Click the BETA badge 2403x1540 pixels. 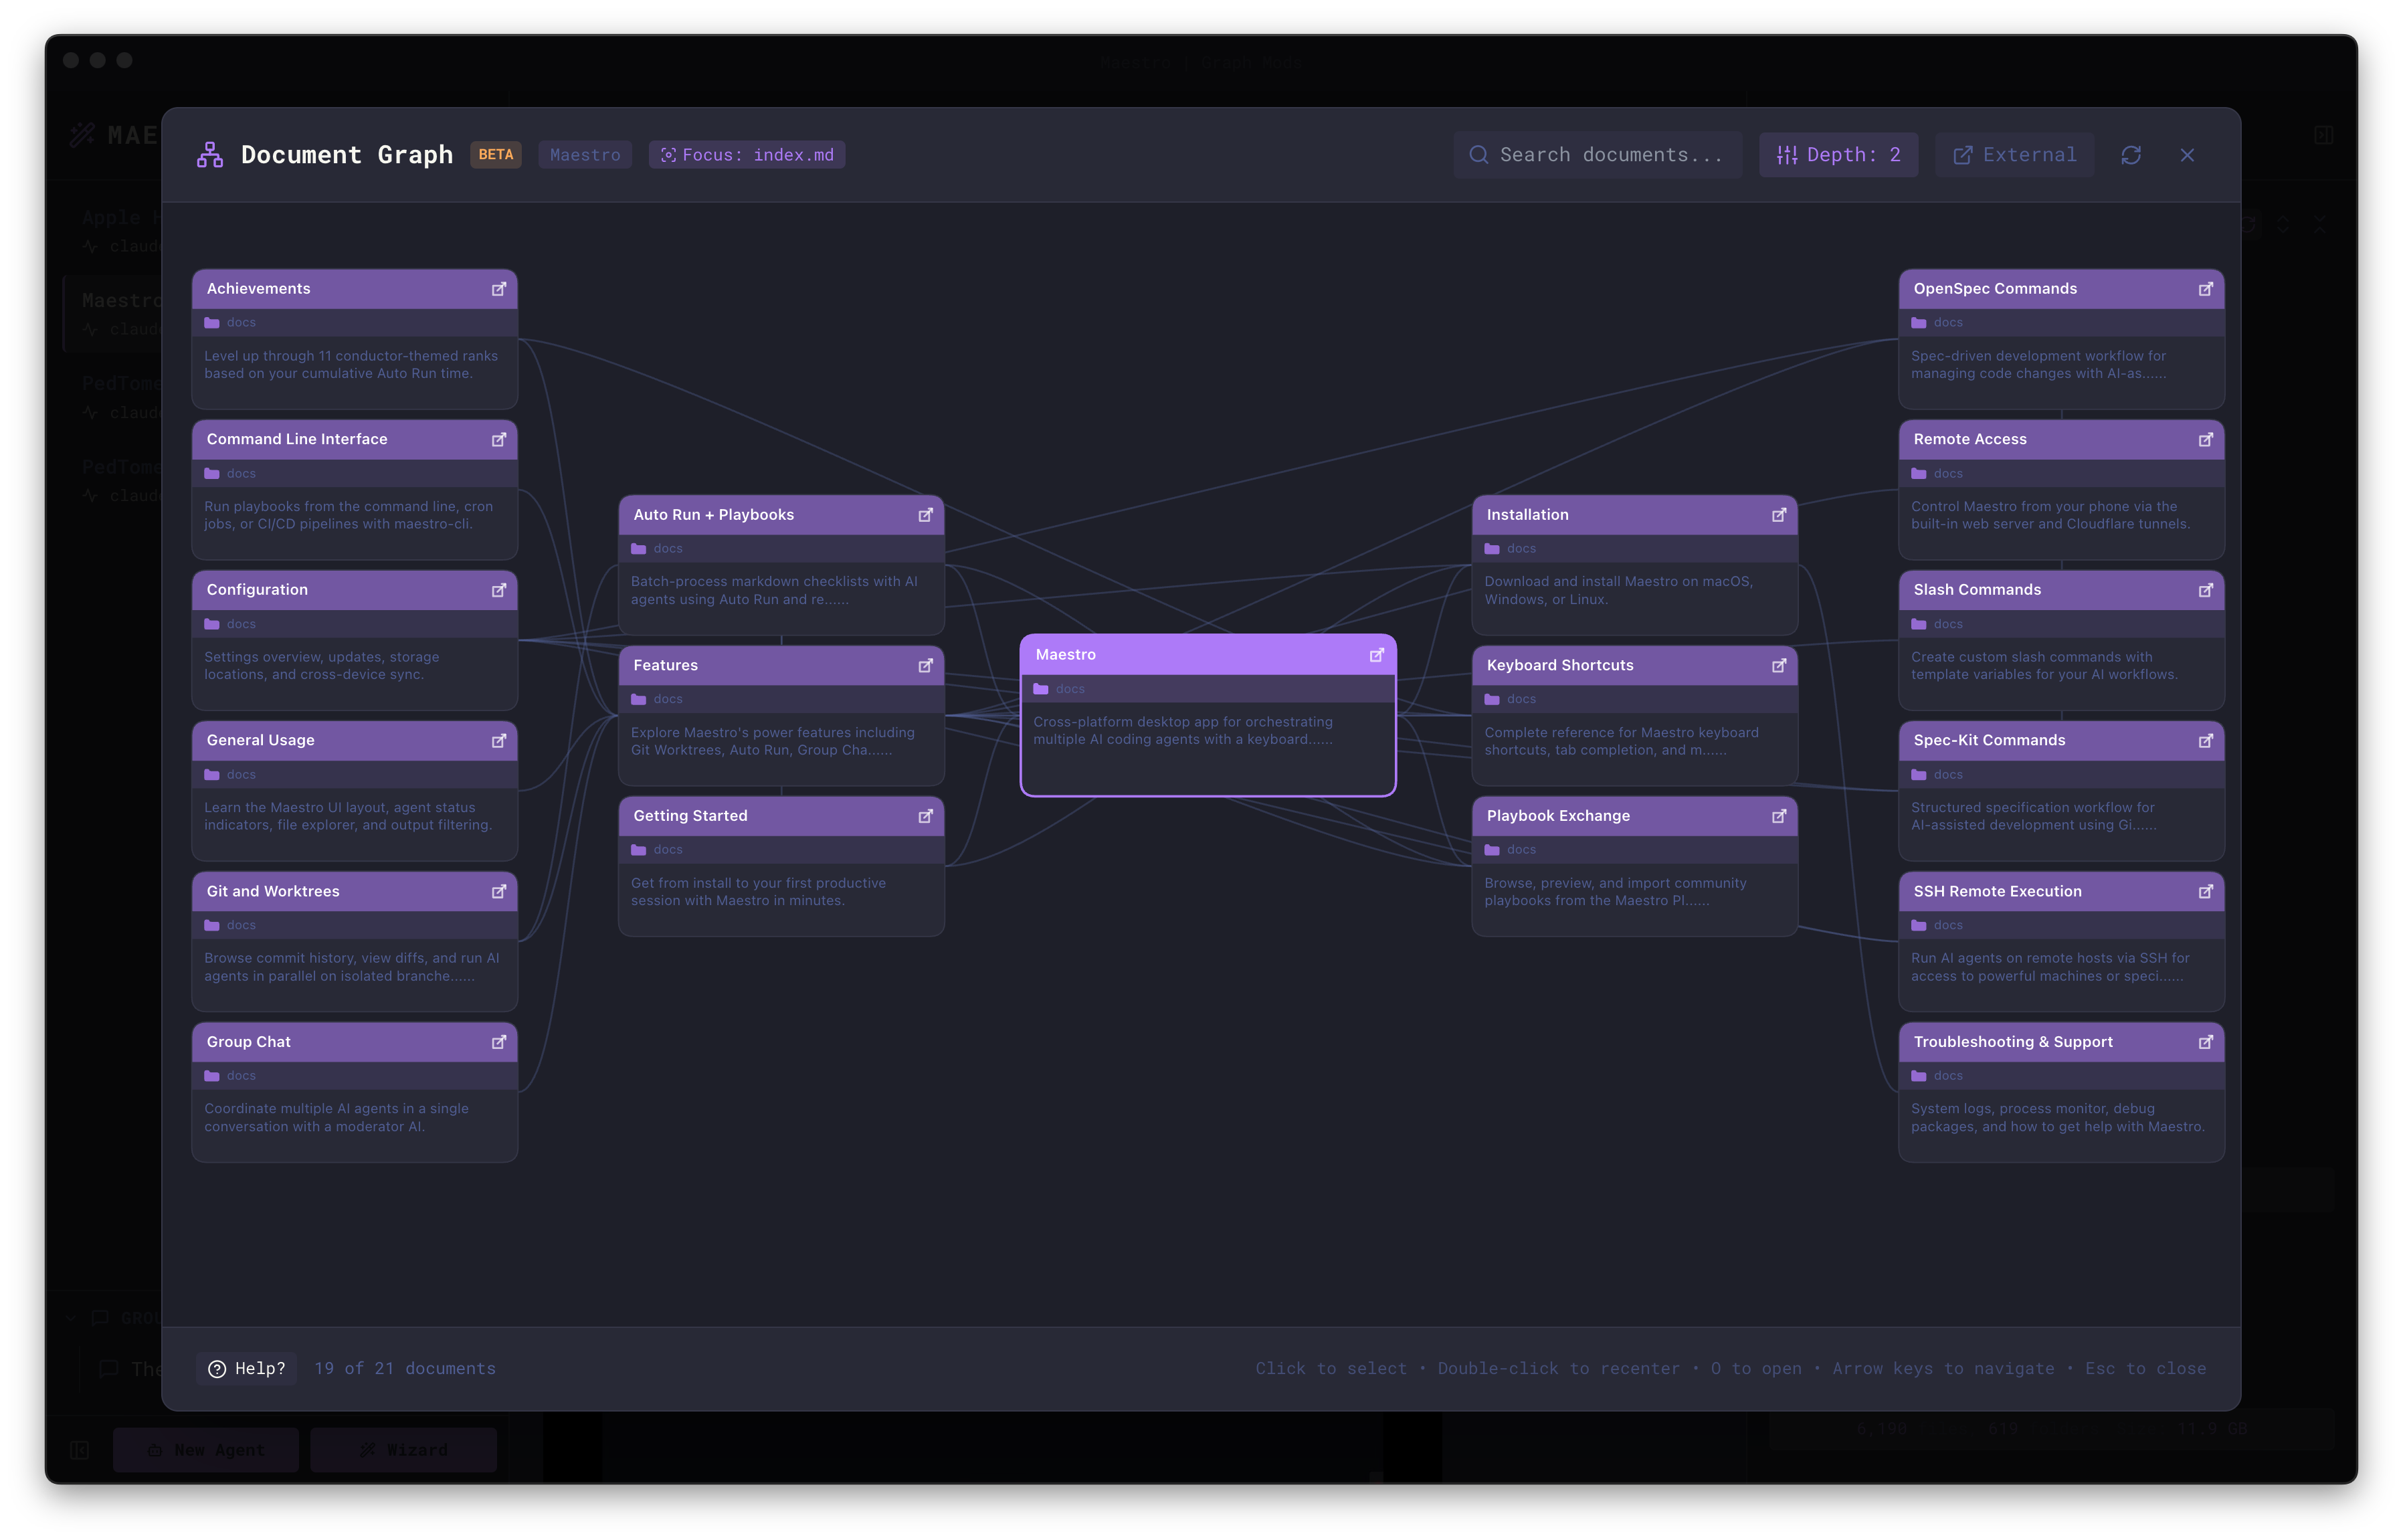[495, 155]
